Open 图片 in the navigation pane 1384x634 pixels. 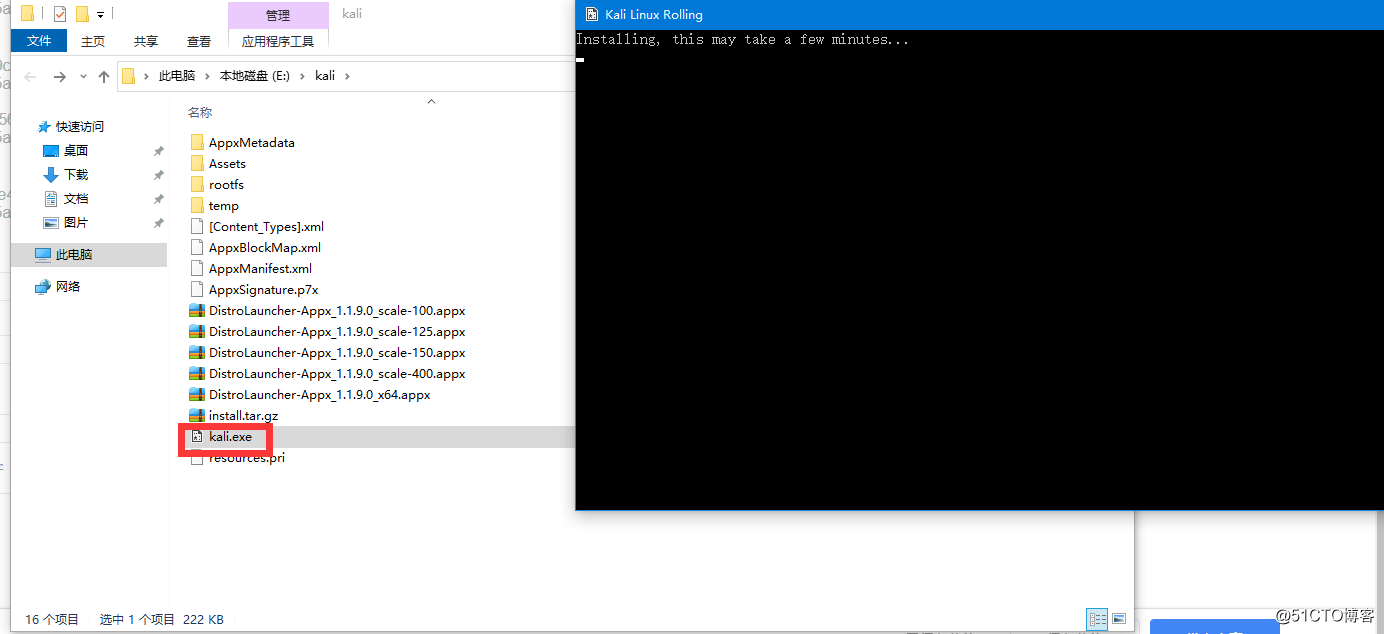(76, 222)
